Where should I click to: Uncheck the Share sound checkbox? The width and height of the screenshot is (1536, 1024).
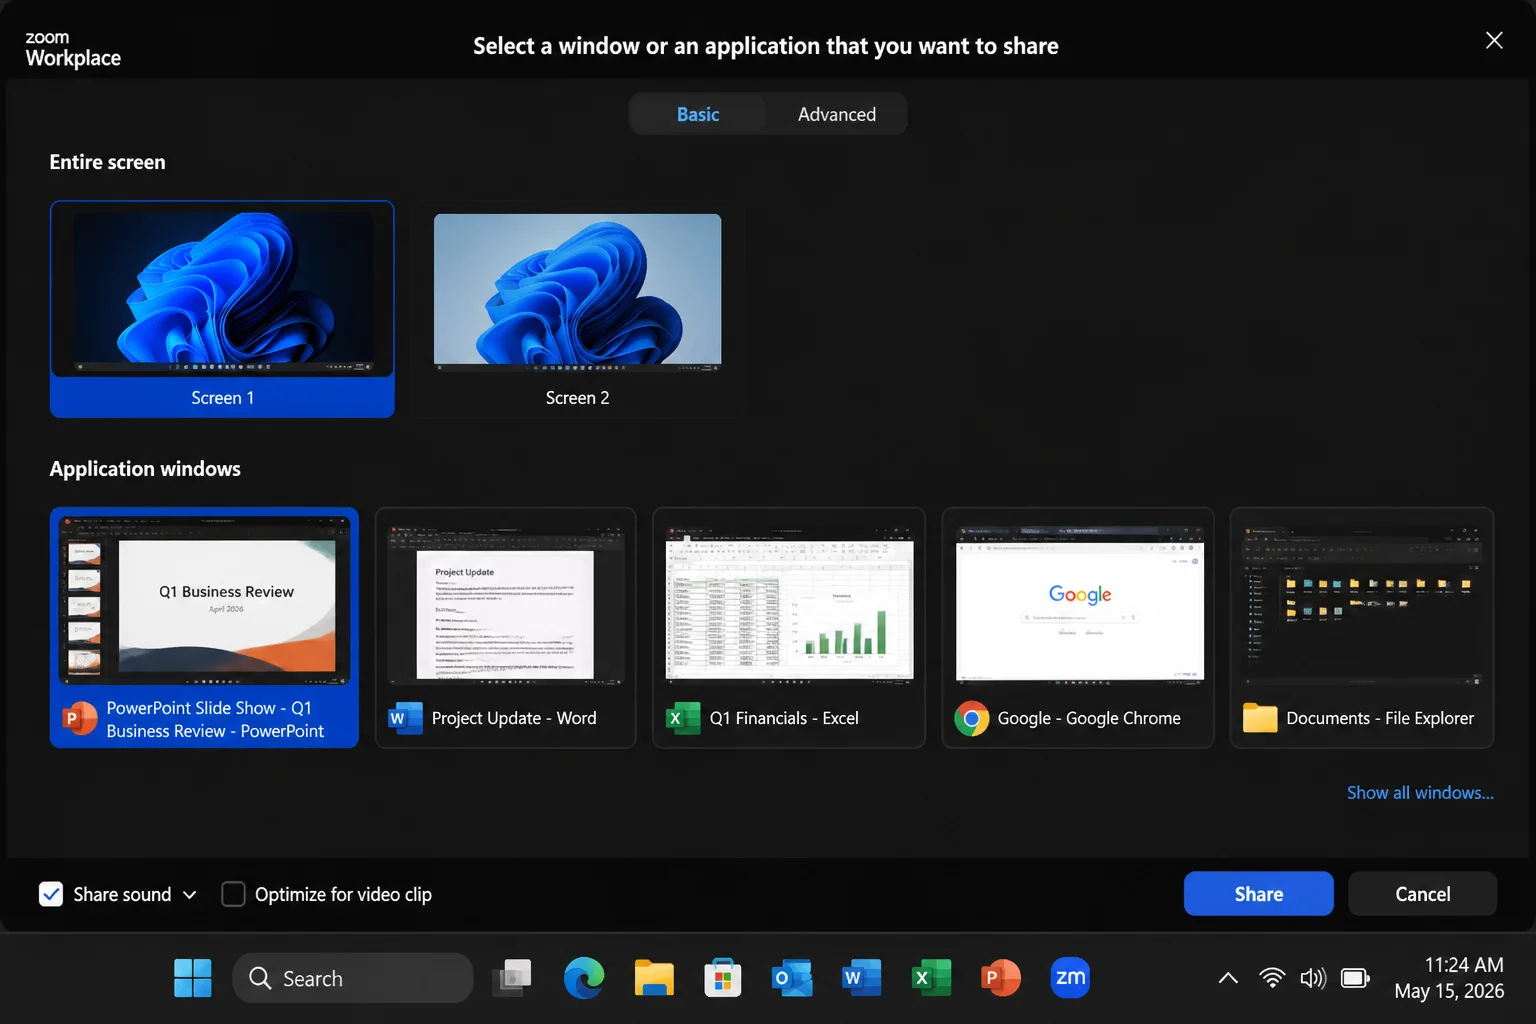tap(51, 894)
